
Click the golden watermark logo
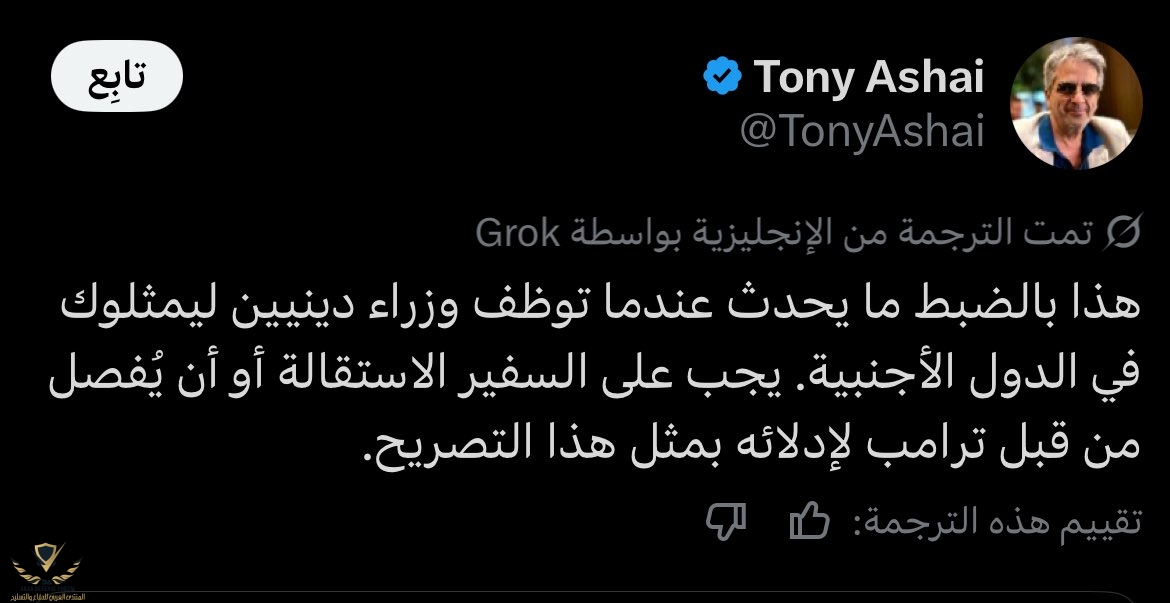click(x=47, y=563)
